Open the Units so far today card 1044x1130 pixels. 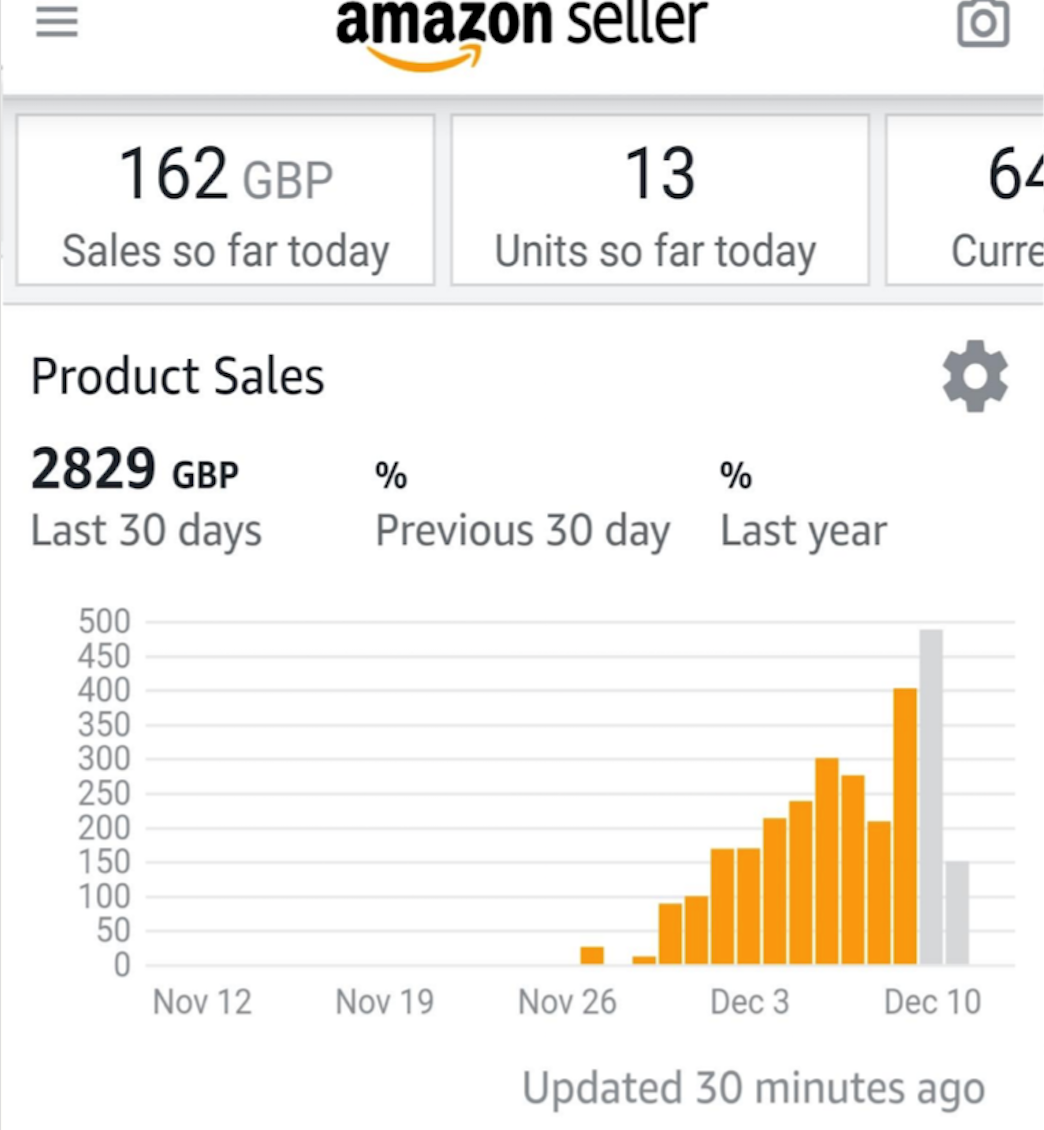(659, 200)
